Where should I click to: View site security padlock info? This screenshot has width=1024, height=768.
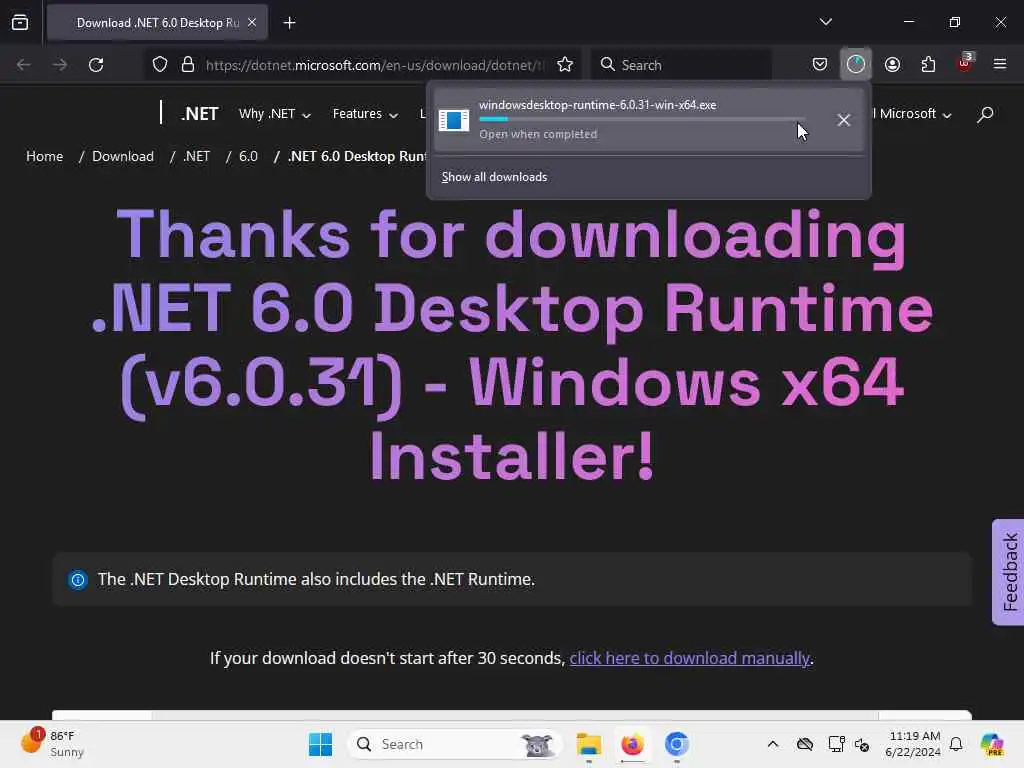tap(188, 65)
